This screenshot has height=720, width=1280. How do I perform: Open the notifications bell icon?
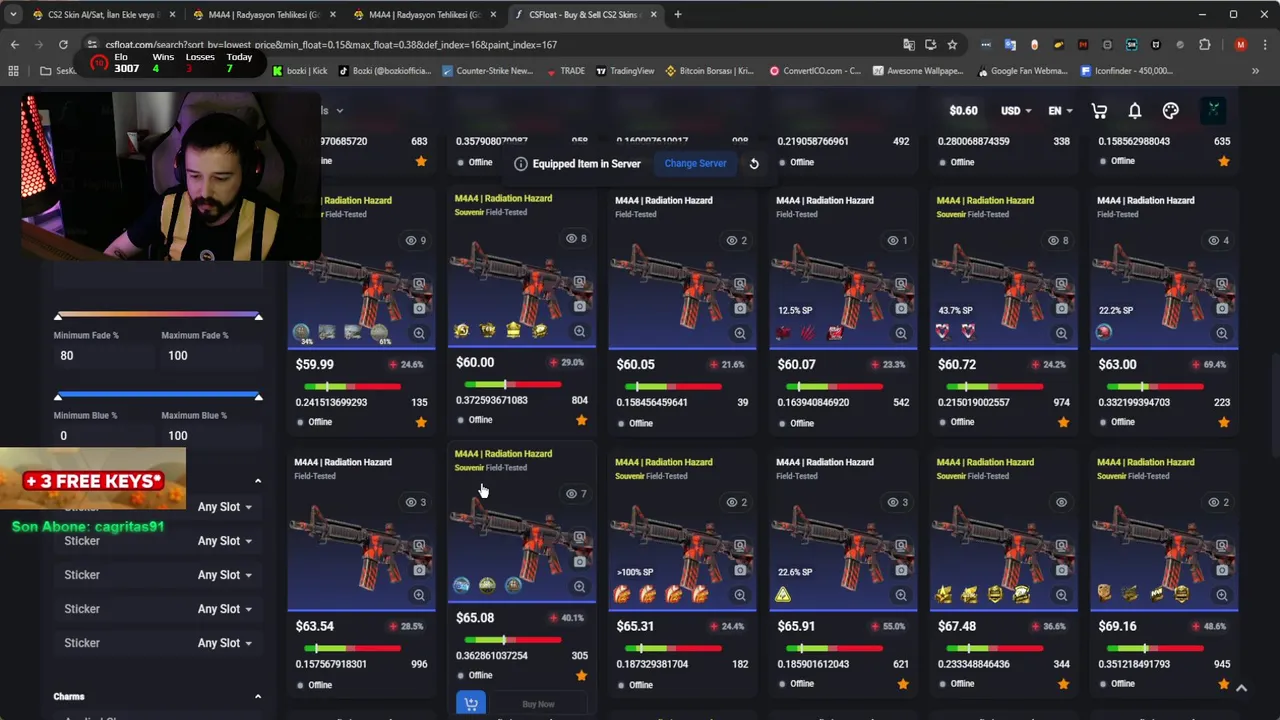[1135, 111]
